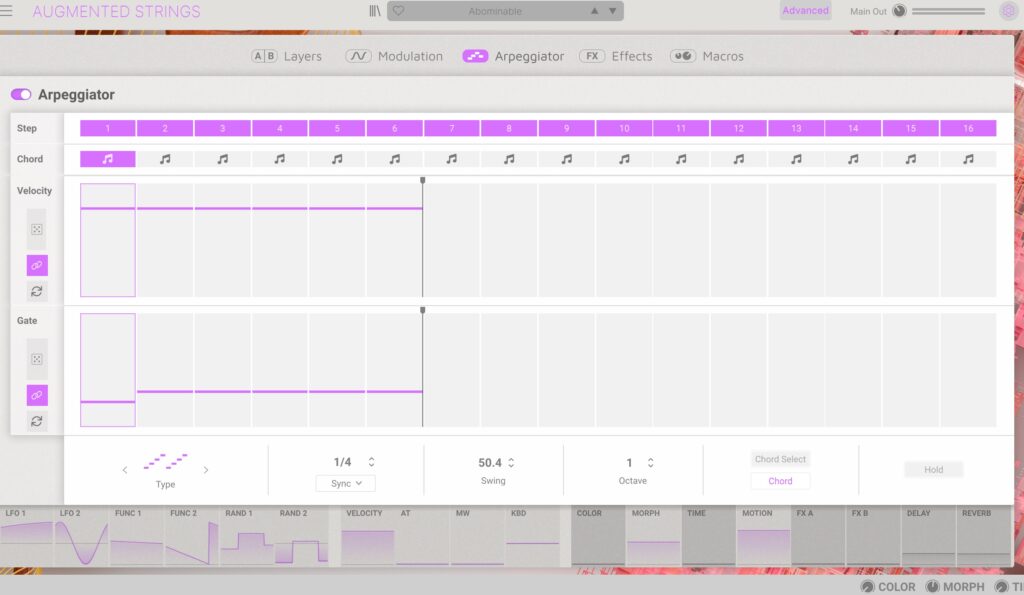Toggle the Hold button
1024x595 pixels.
933,469
